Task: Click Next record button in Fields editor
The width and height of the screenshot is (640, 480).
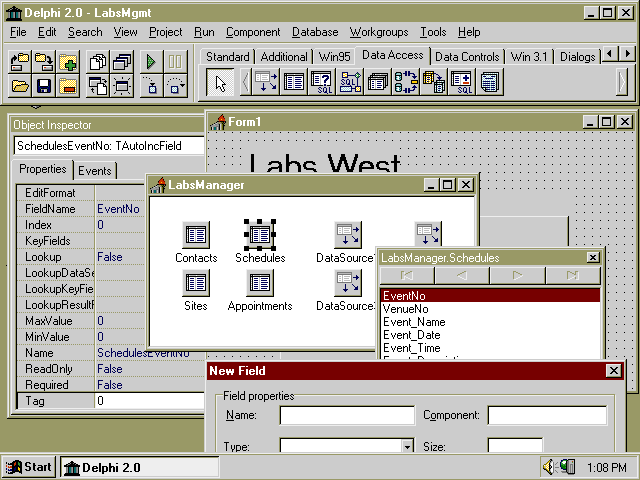Action: (518, 276)
